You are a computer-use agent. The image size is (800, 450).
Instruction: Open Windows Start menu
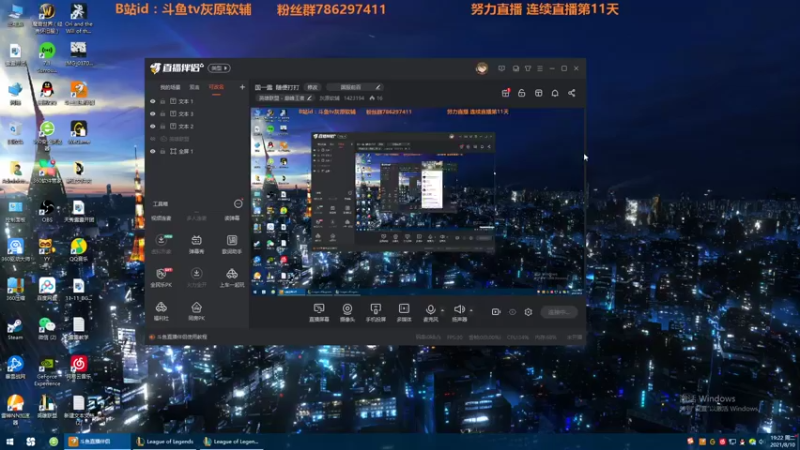9,441
